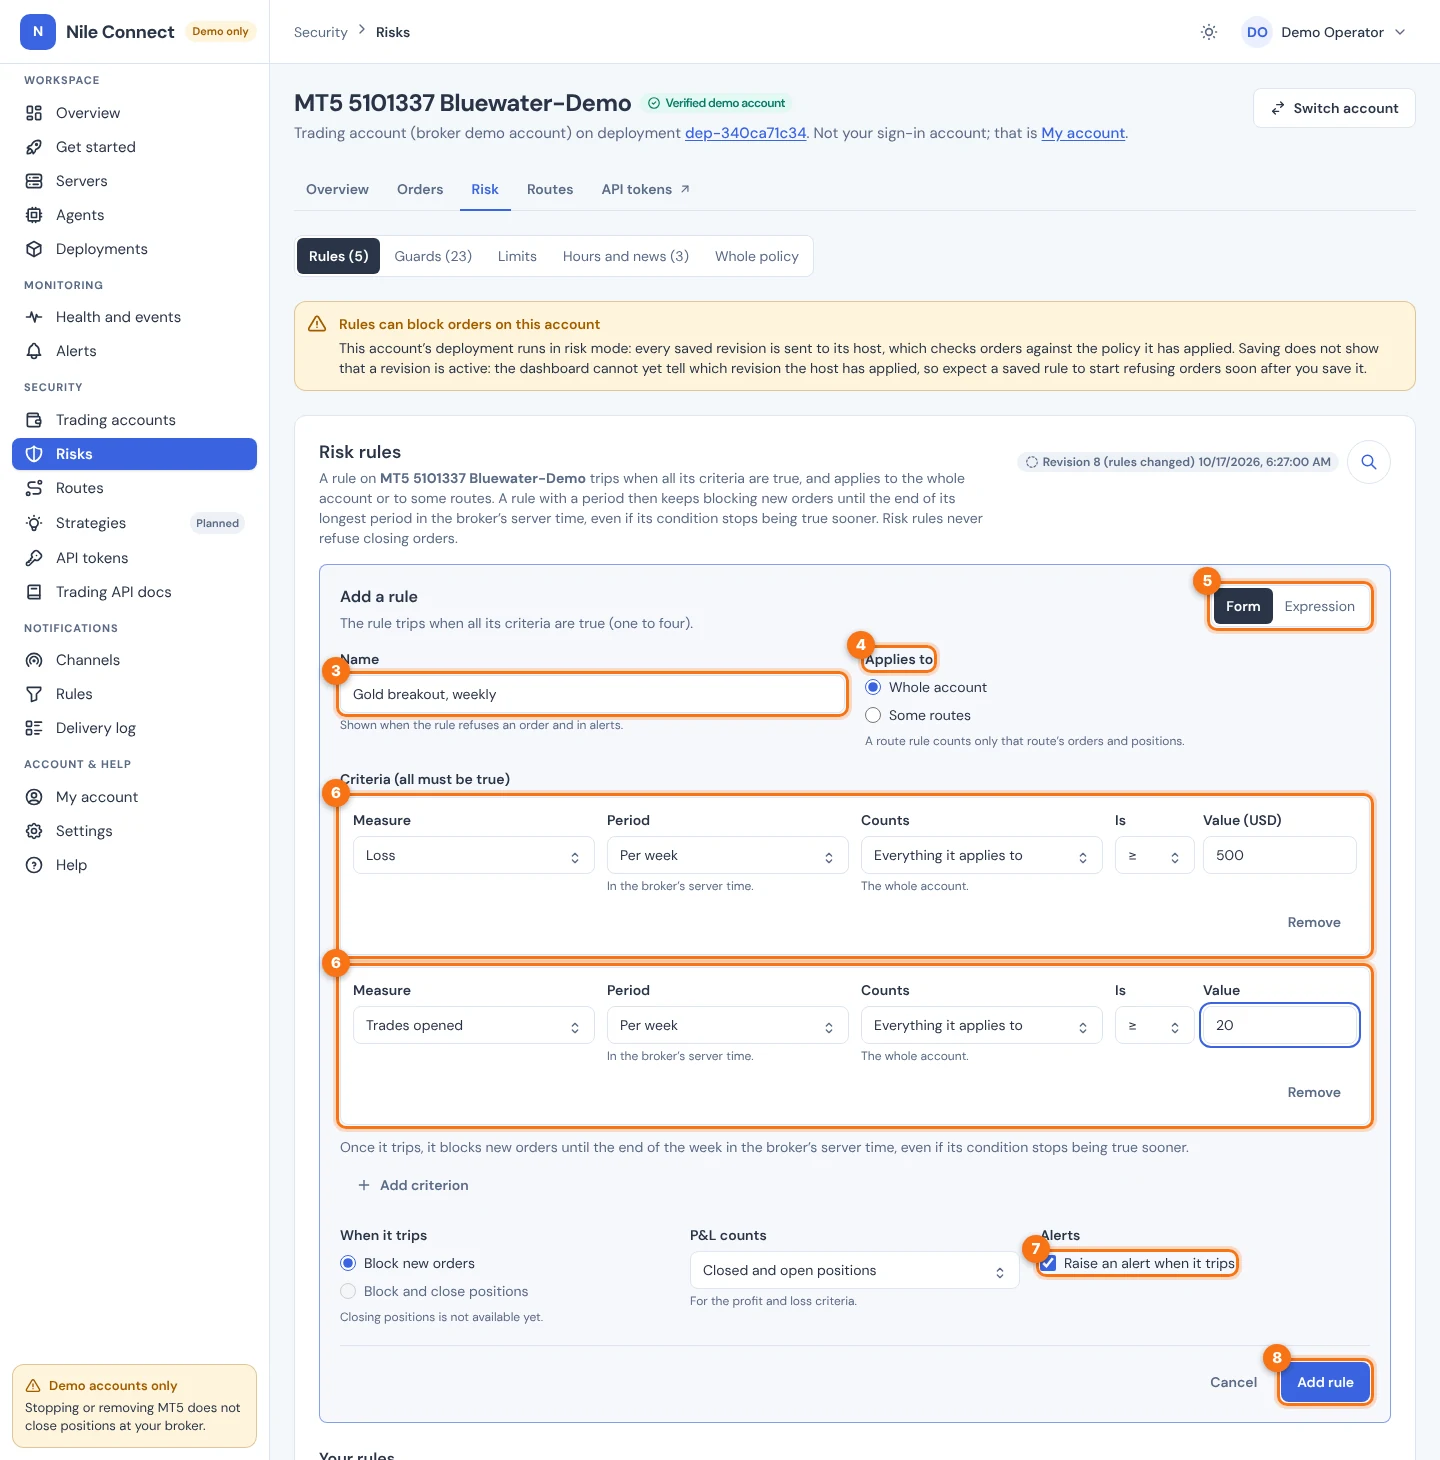Open the Guards (23) sub-tab

(x=433, y=256)
